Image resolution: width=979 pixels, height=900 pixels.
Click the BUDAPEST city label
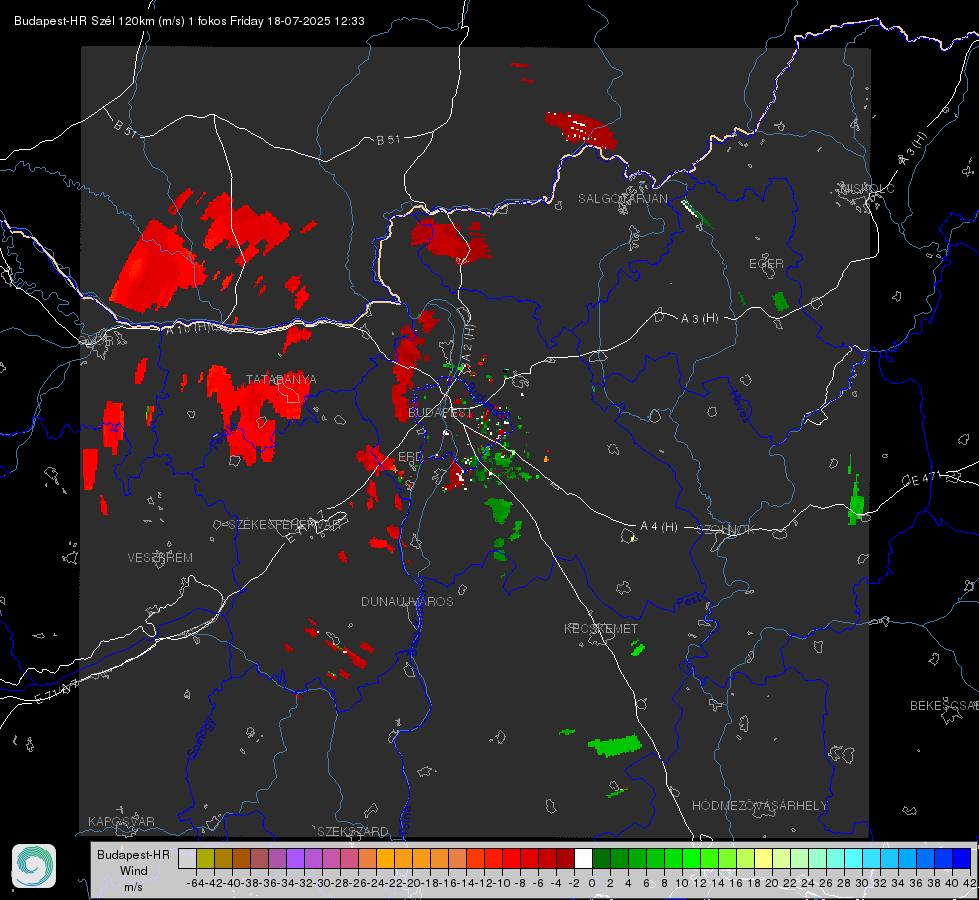tap(440, 413)
